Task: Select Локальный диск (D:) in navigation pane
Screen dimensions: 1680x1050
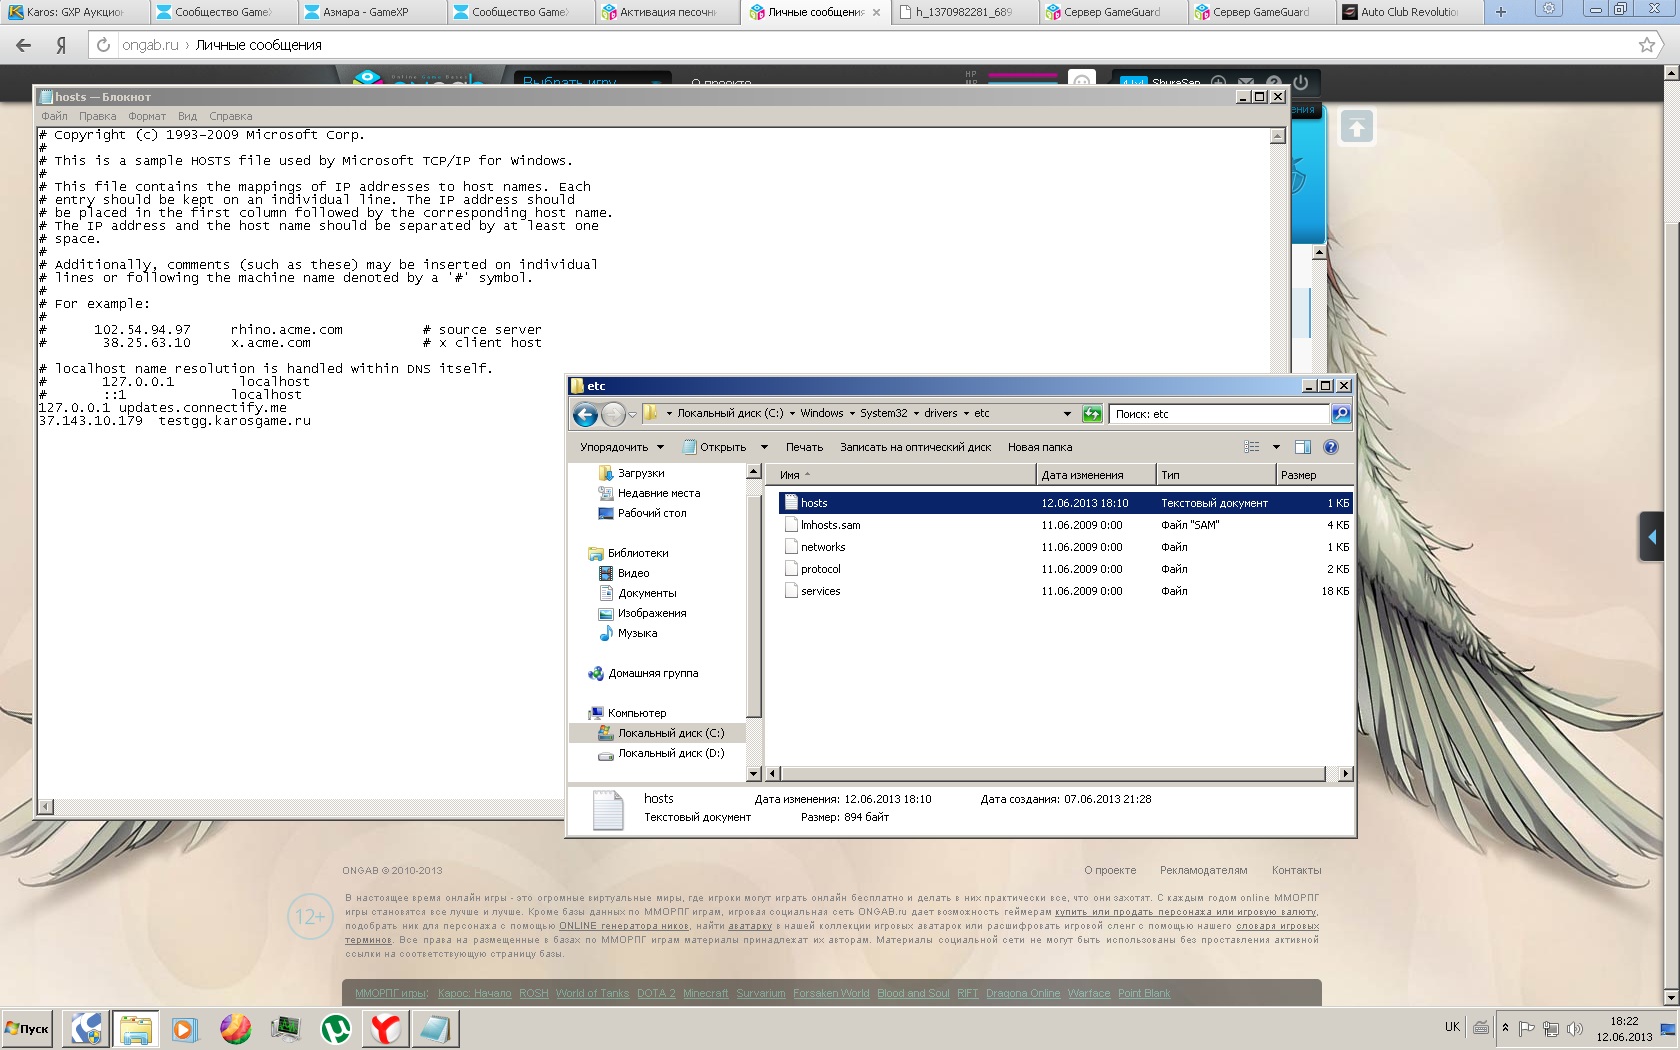Action: (670, 753)
